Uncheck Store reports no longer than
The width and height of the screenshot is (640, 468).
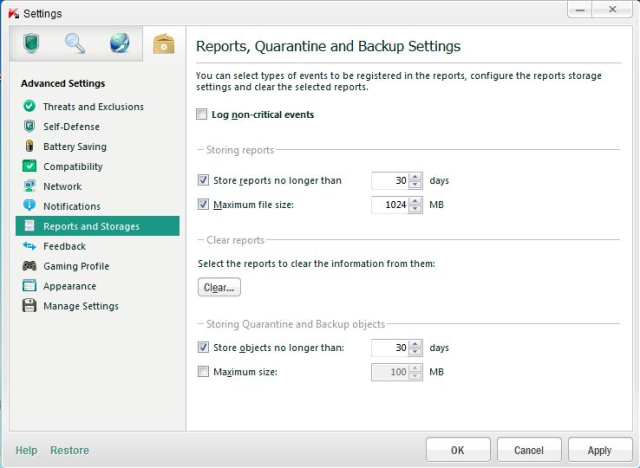pos(203,181)
